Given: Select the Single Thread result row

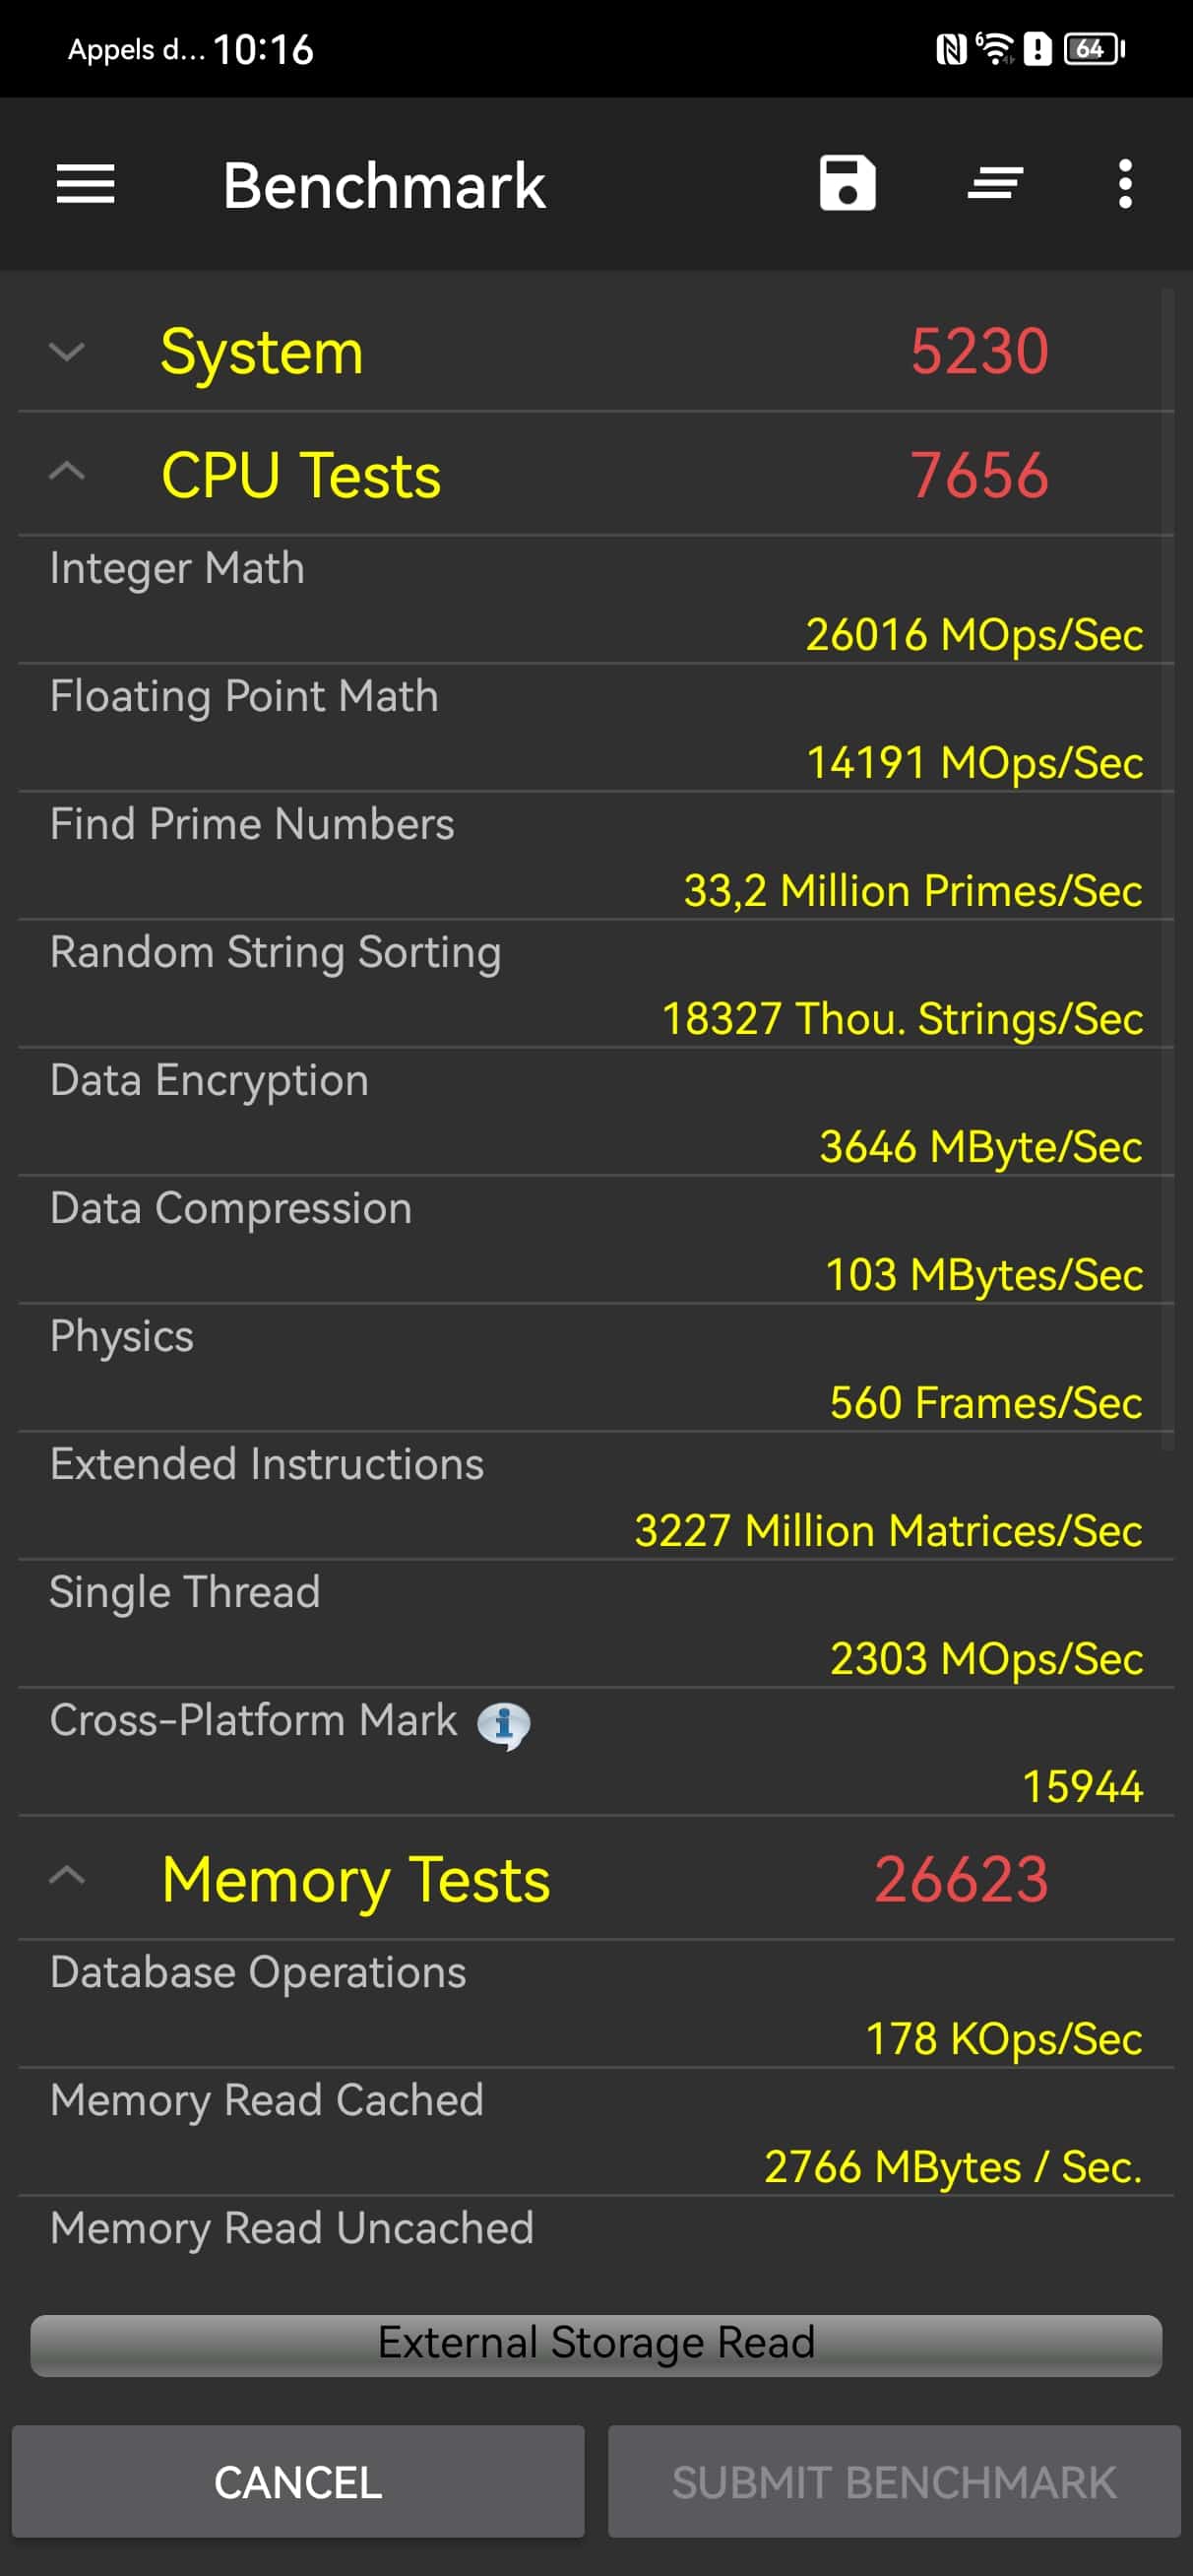Looking at the screenshot, I should (x=596, y=1624).
